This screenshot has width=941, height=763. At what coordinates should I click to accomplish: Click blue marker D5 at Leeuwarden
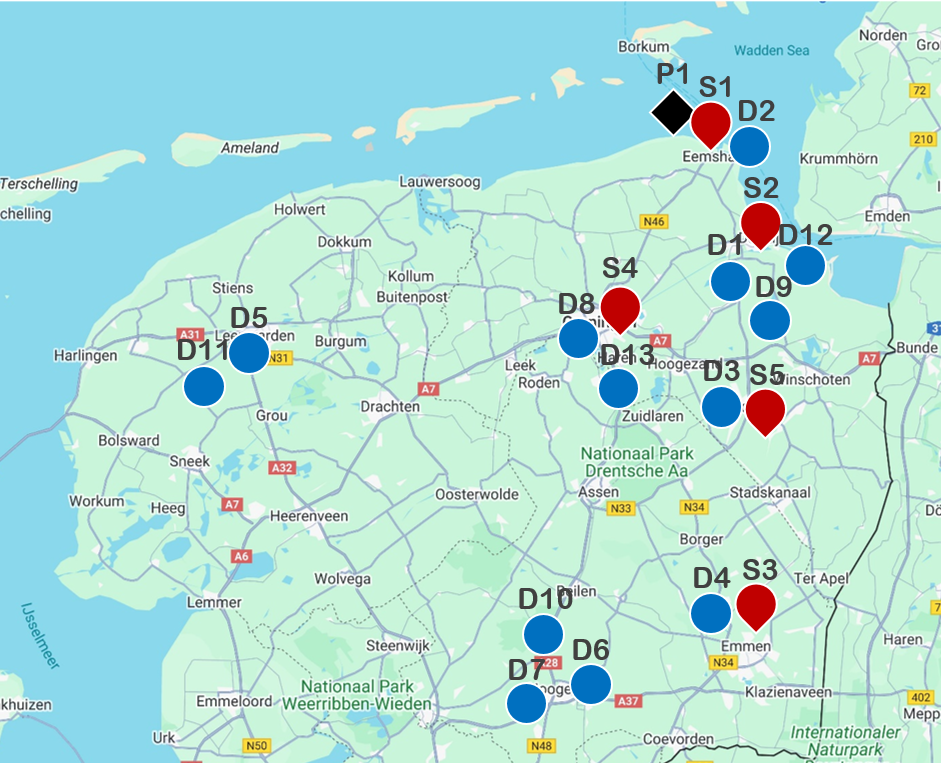pyautogui.click(x=249, y=353)
